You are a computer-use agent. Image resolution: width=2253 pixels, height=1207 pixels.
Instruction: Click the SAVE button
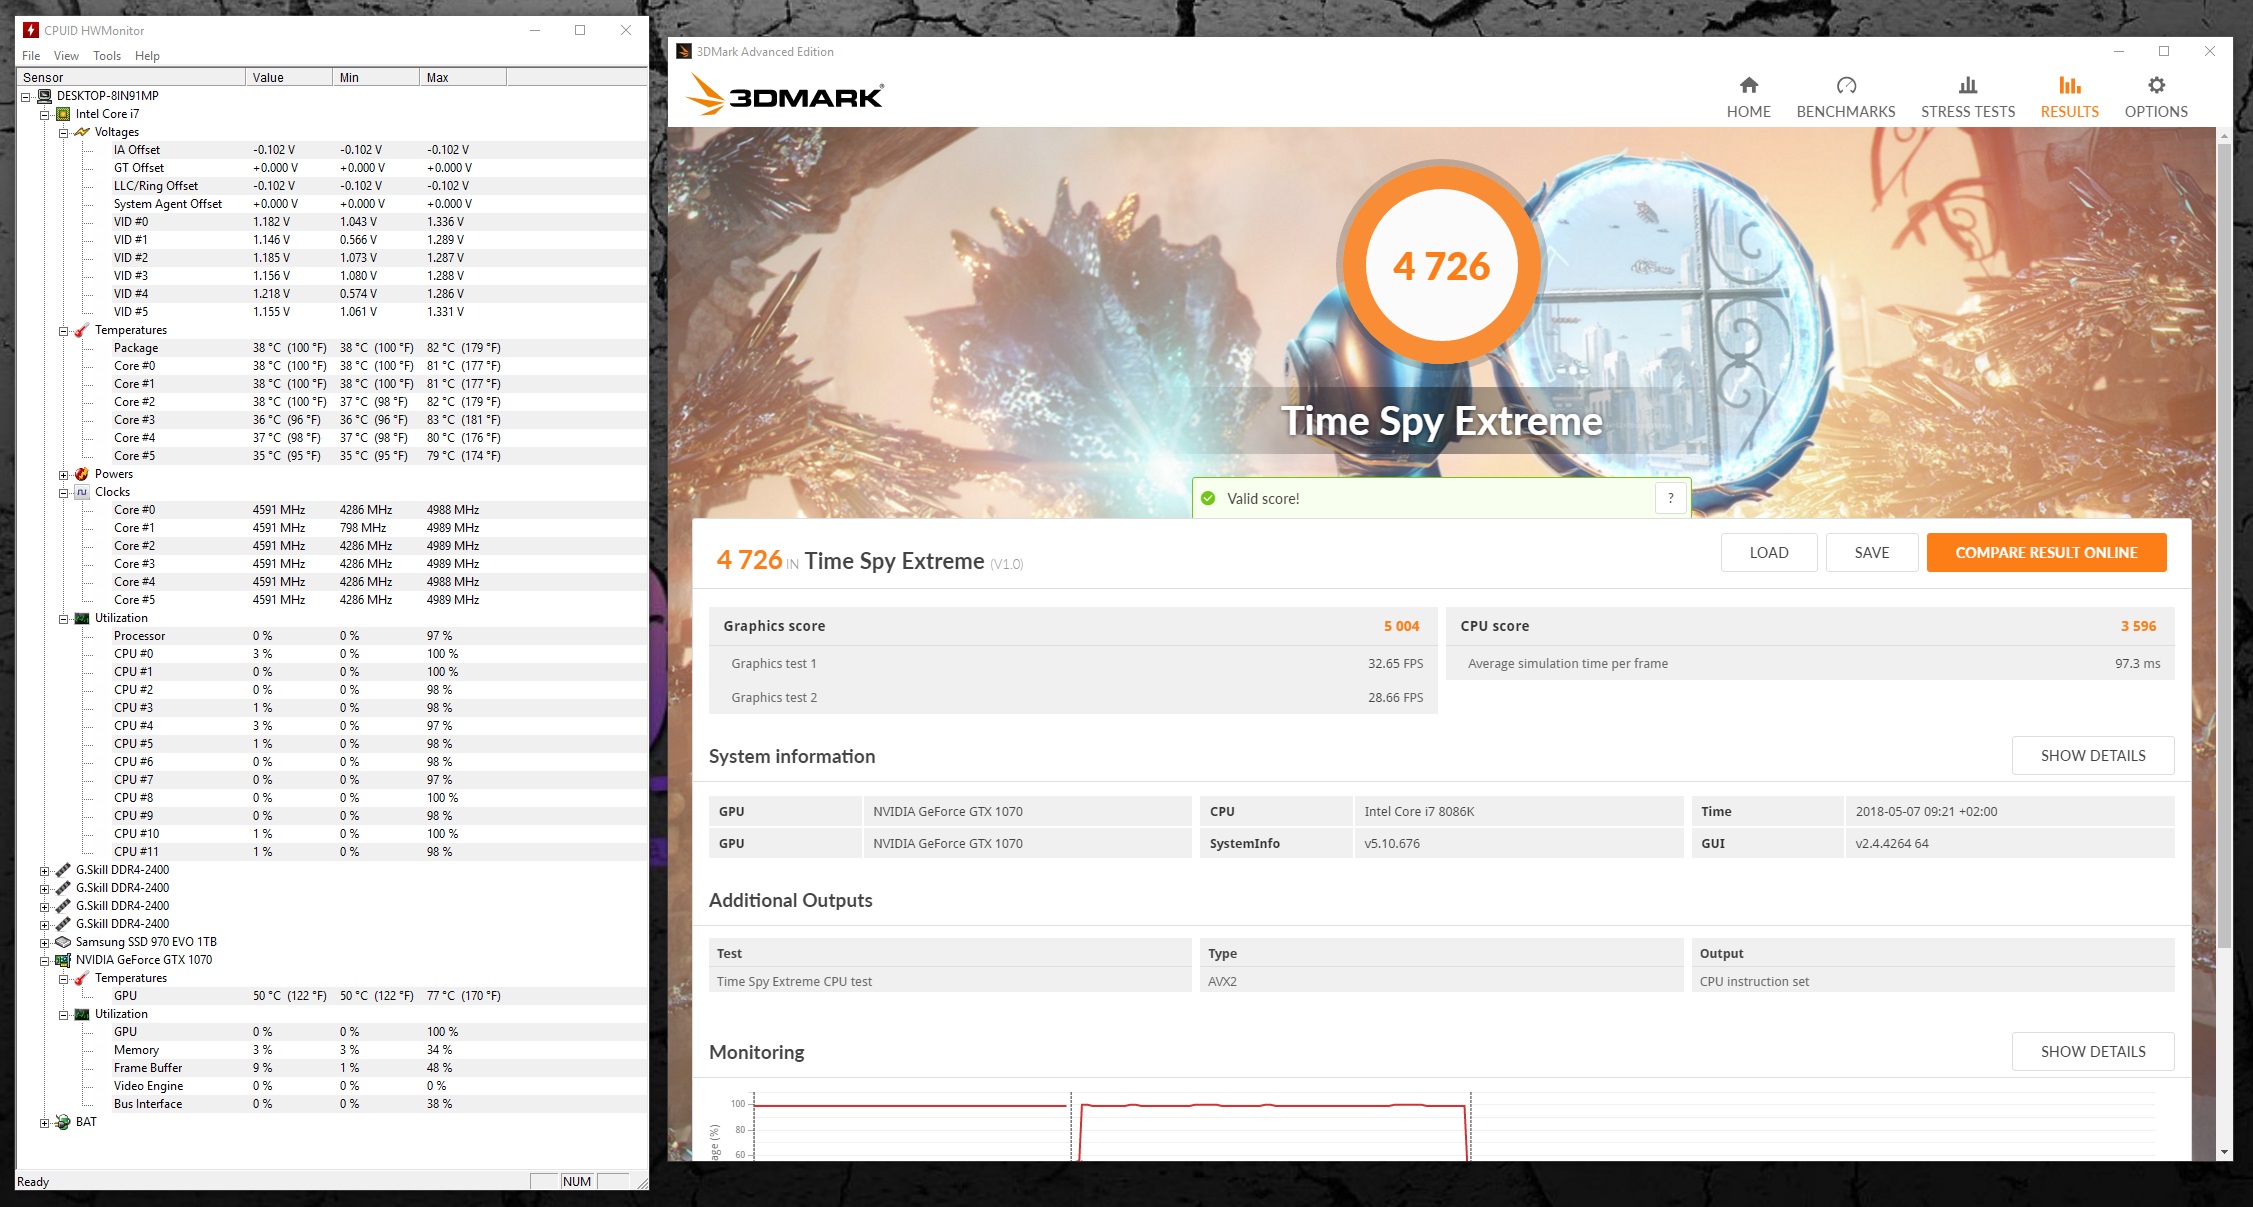pyautogui.click(x=1871, y=552)
